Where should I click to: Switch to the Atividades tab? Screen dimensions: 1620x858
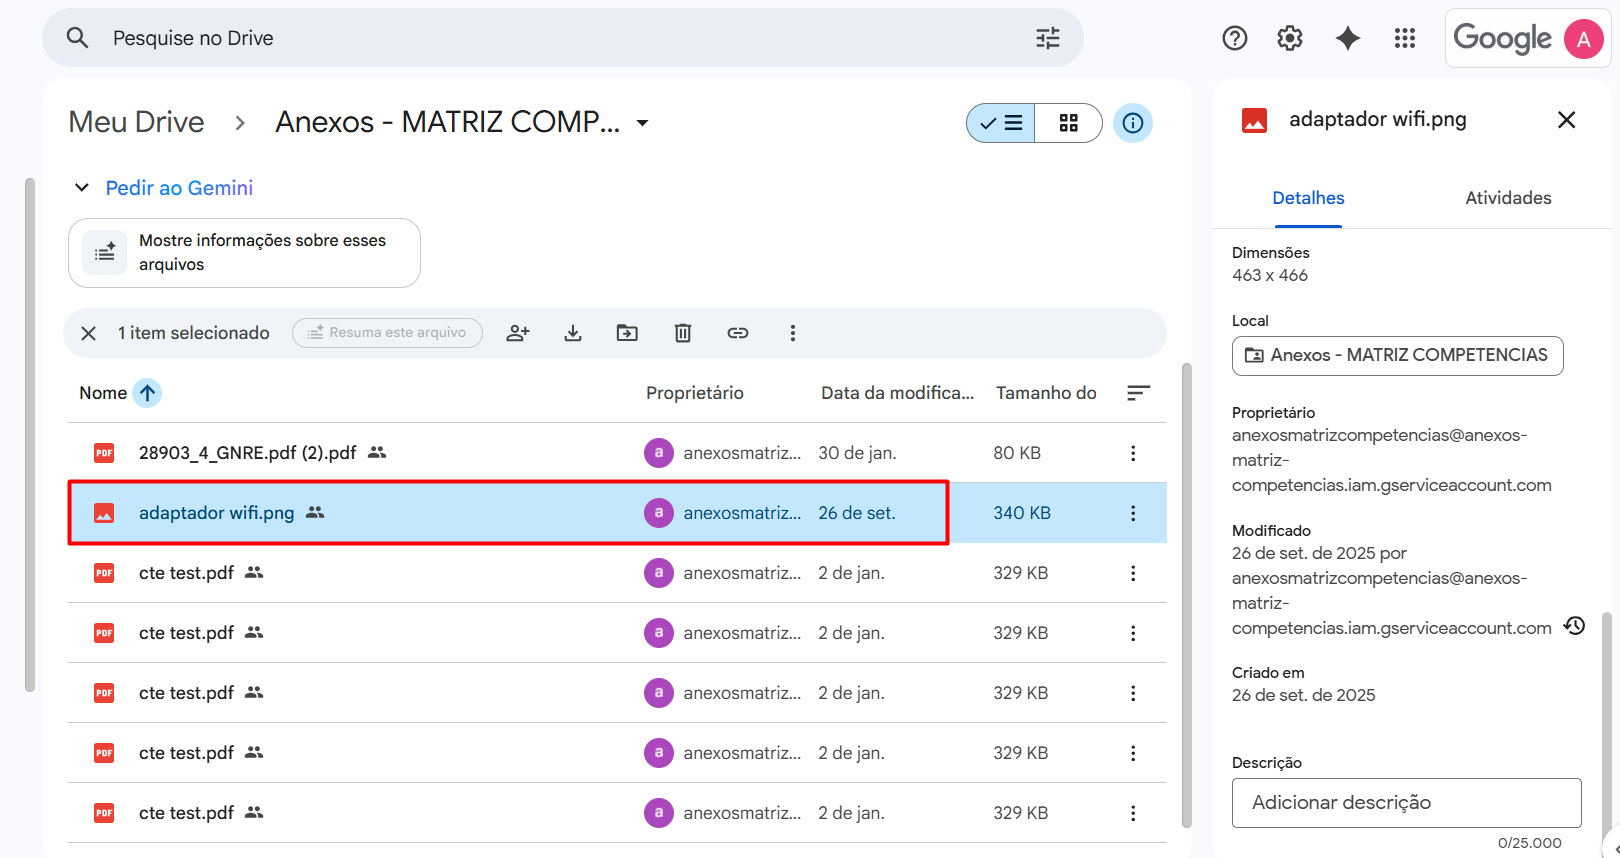pos(1507,198)
